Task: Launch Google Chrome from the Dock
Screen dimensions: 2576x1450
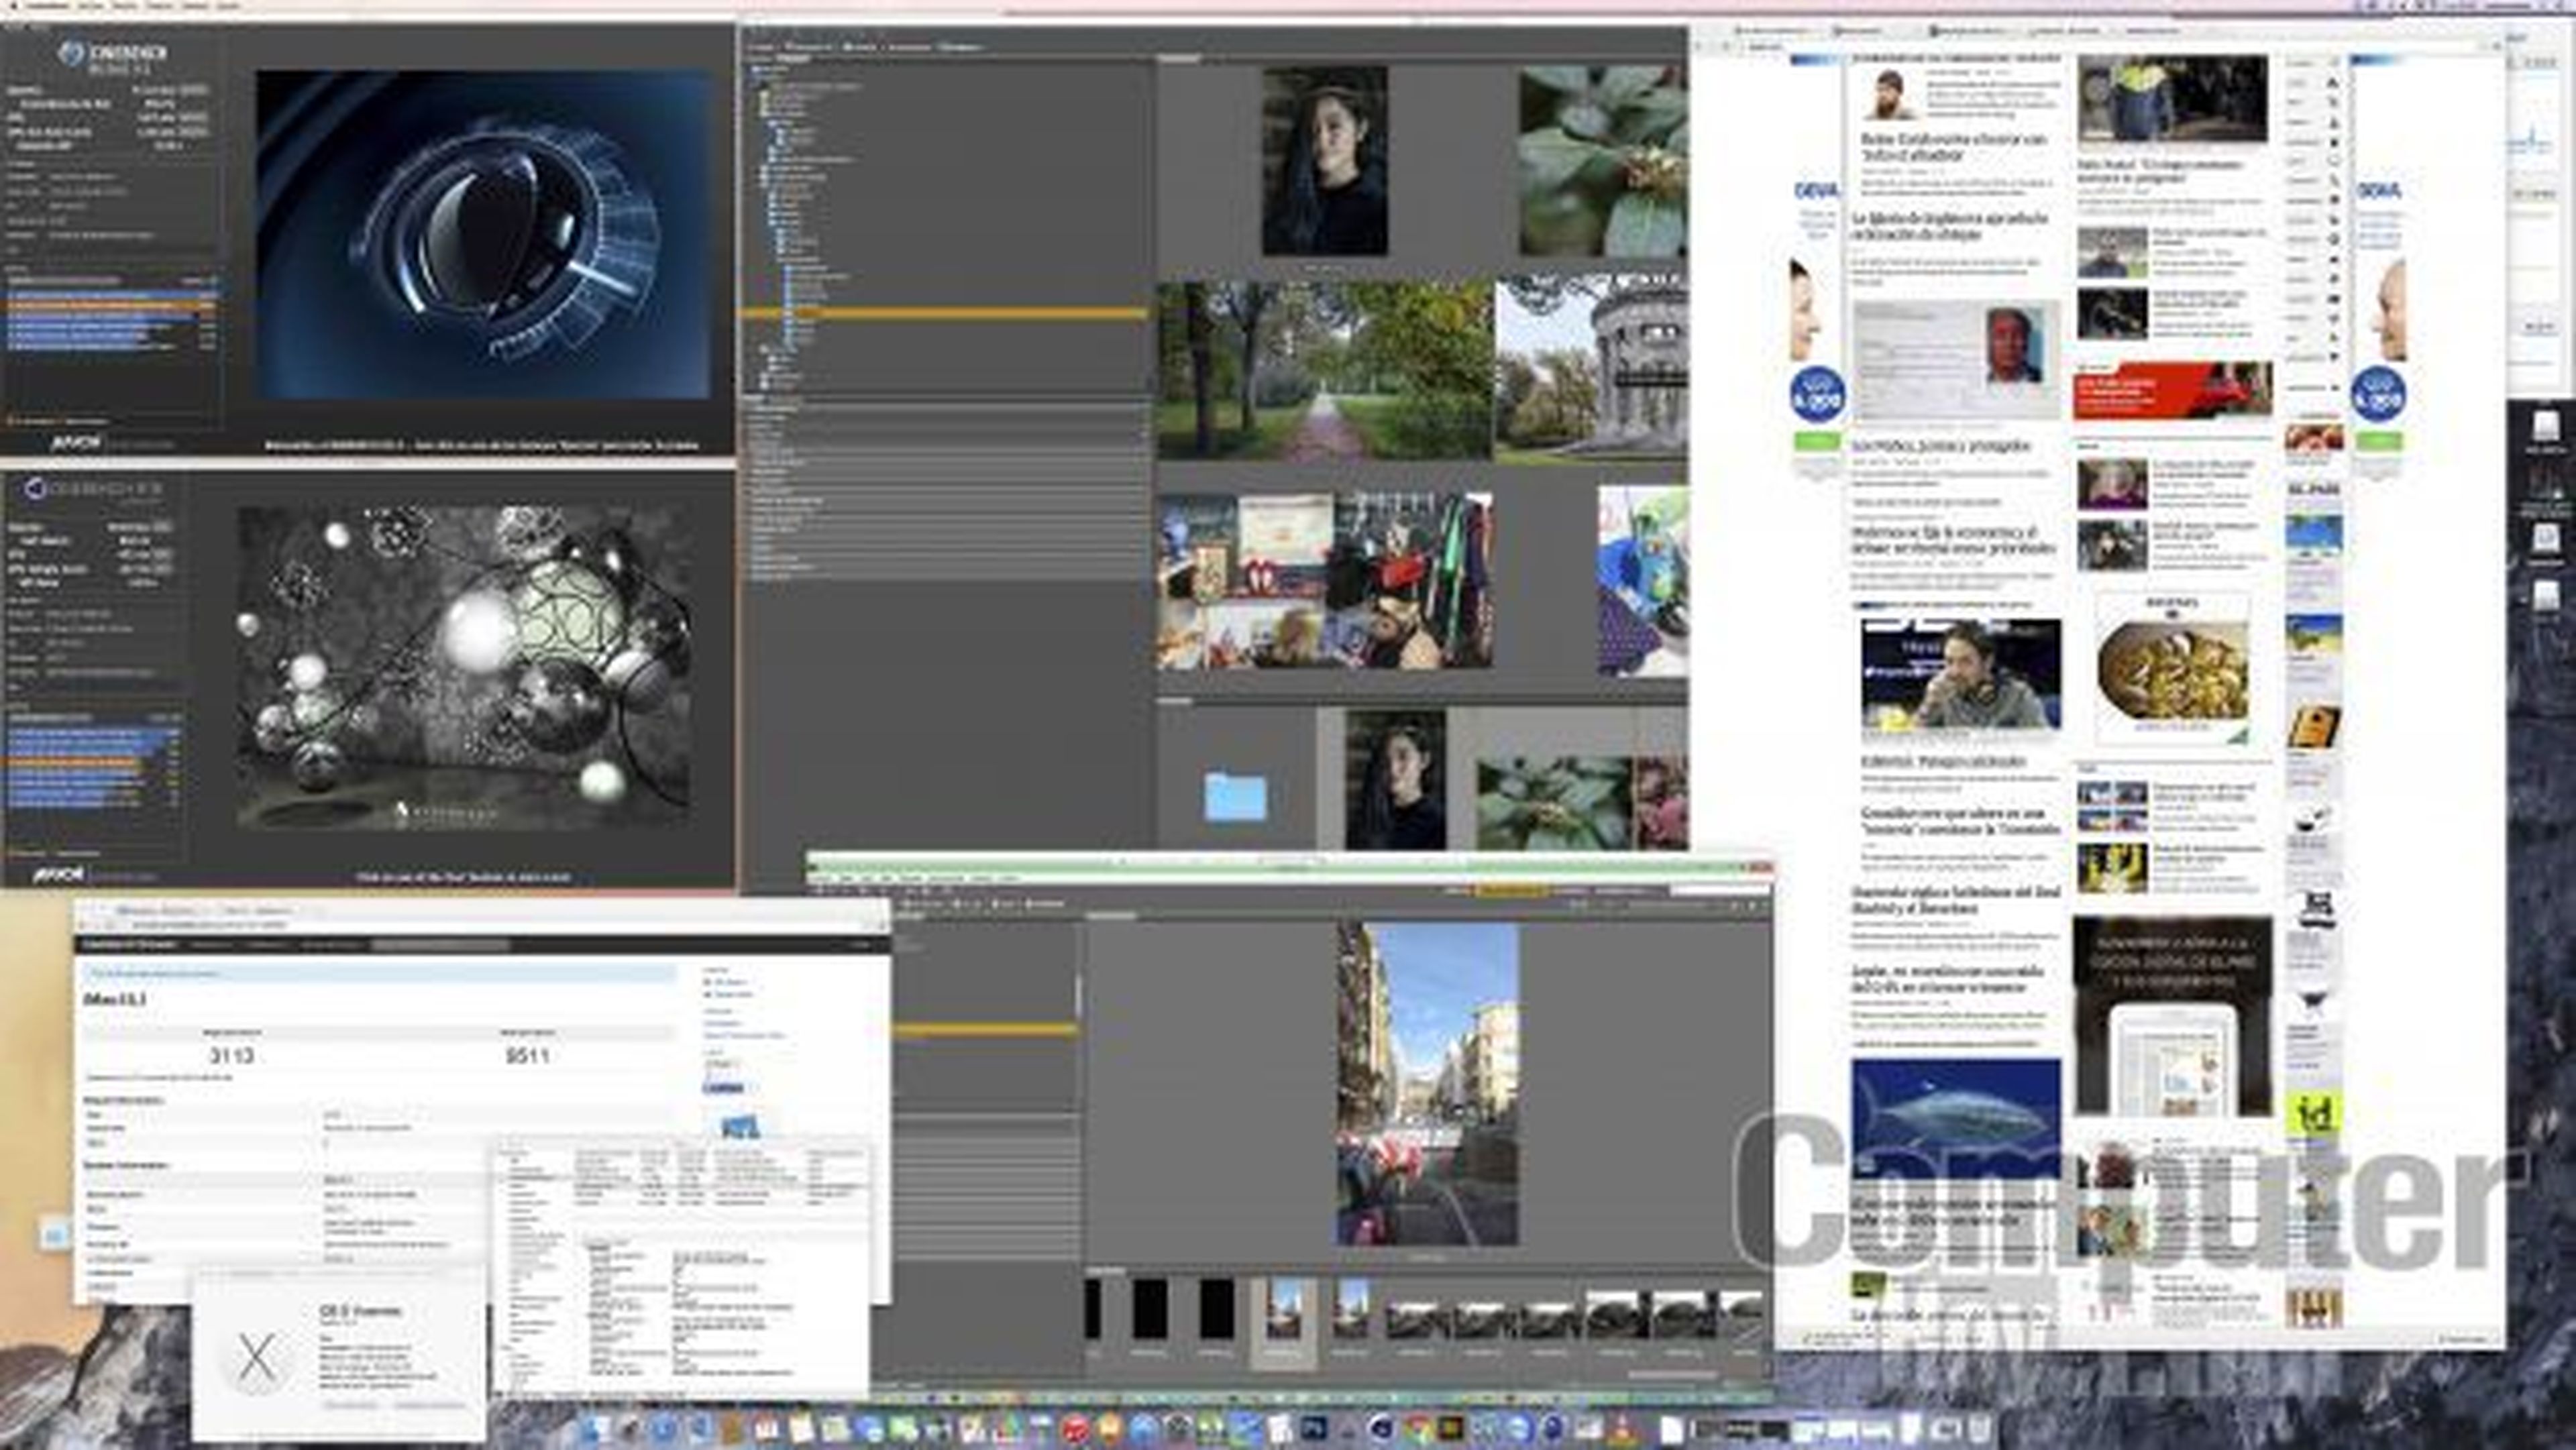Action: click(1418, 1430)
